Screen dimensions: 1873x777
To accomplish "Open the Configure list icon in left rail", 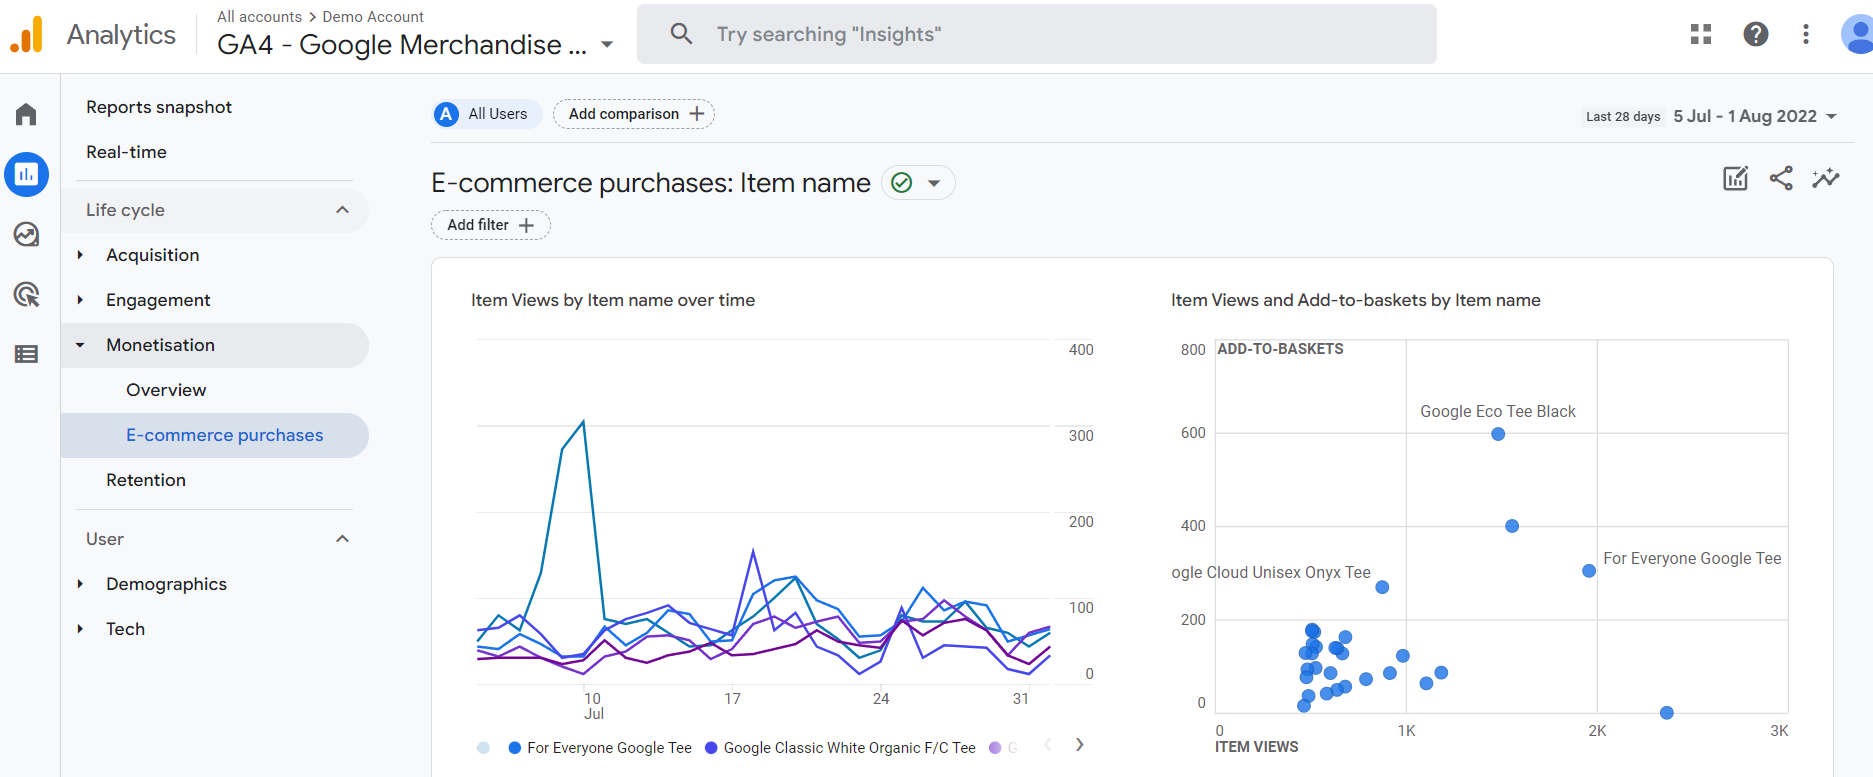I will click(27, 354).
